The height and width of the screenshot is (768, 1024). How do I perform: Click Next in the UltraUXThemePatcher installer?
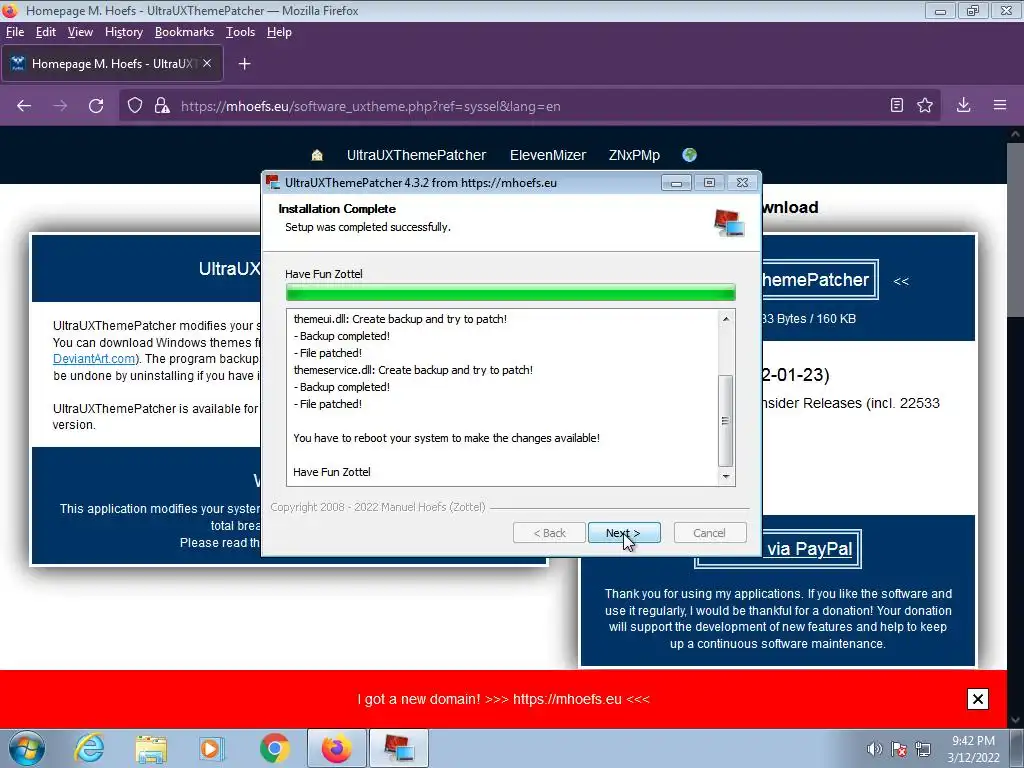click(624, 533)
